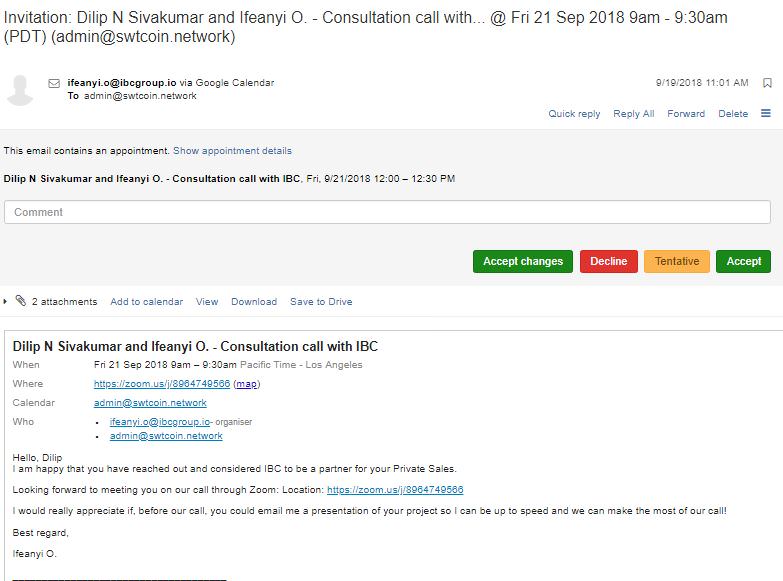Forward this email

point(686,114)
